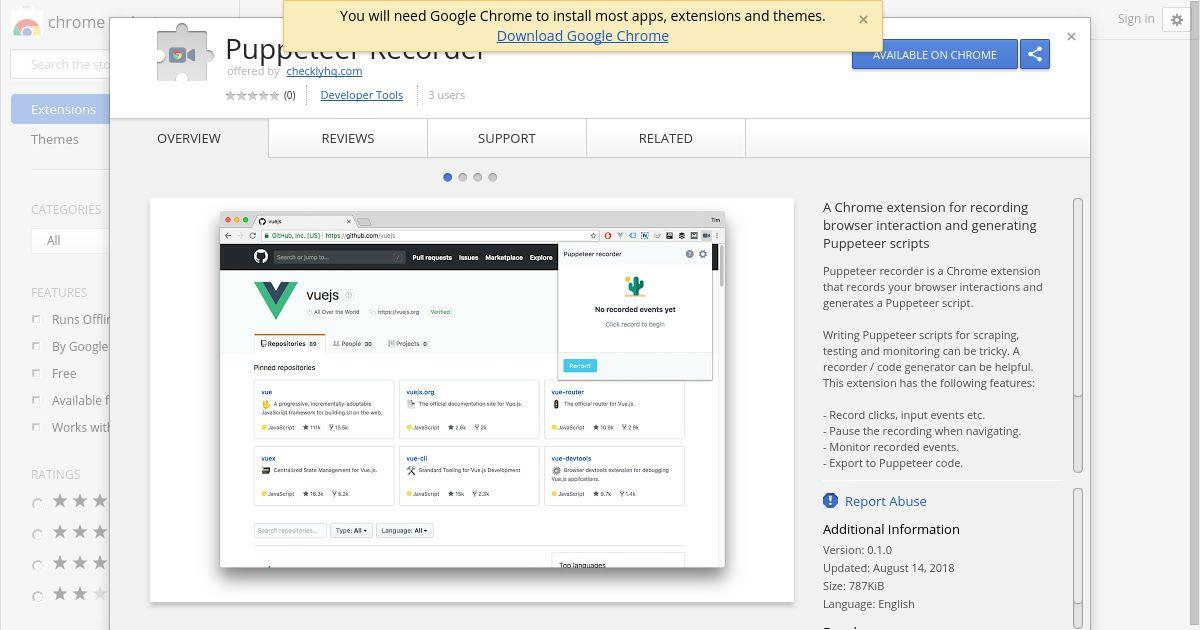Click the Additional Information heading
The image size is (1200, 630).
(x=891, y=529)
